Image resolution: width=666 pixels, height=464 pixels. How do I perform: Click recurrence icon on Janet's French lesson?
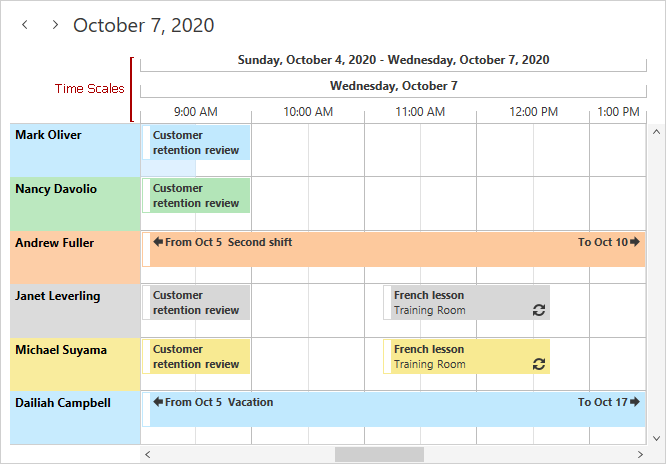(539, 310)
